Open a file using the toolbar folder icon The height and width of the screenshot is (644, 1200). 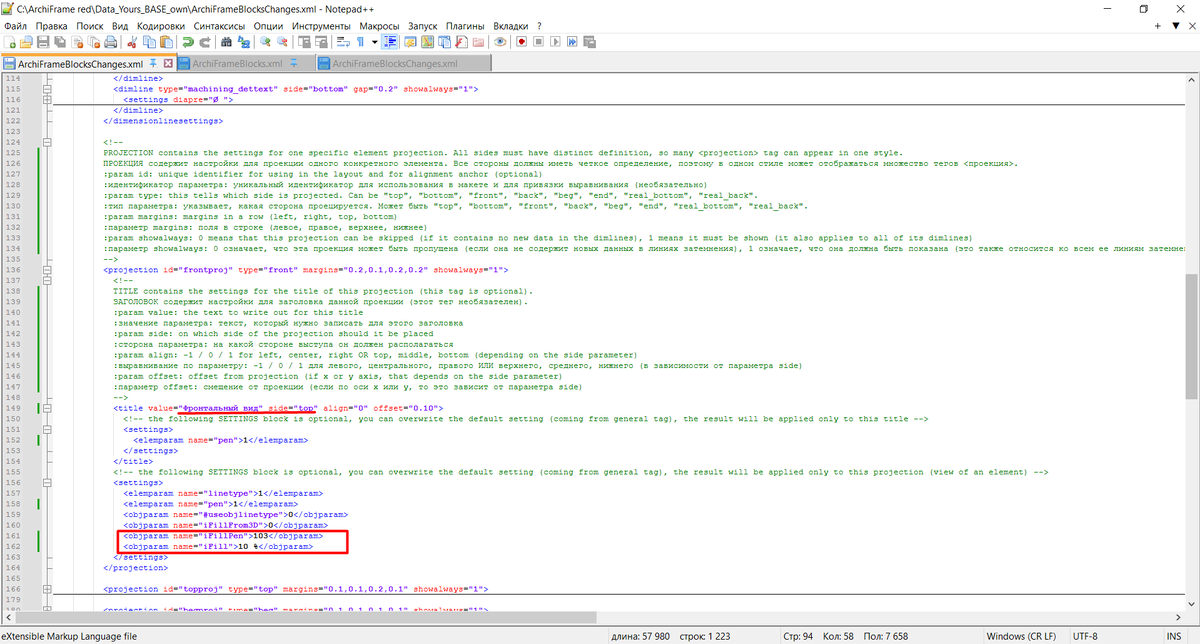[x=26, y=42]
